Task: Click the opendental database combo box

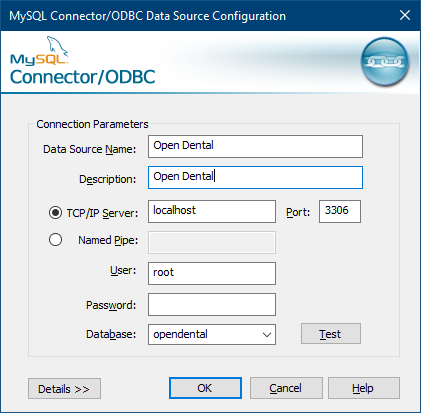Action: 212,334
